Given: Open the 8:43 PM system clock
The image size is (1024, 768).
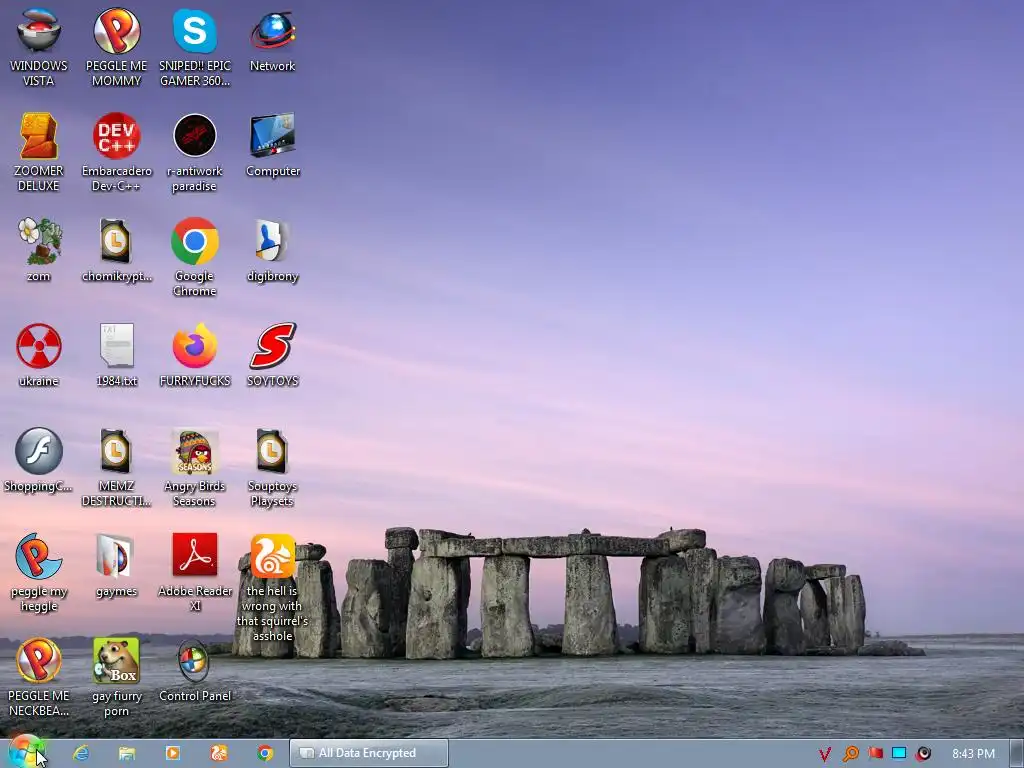Looking at the screenshot, I should [x=973, y=754].
